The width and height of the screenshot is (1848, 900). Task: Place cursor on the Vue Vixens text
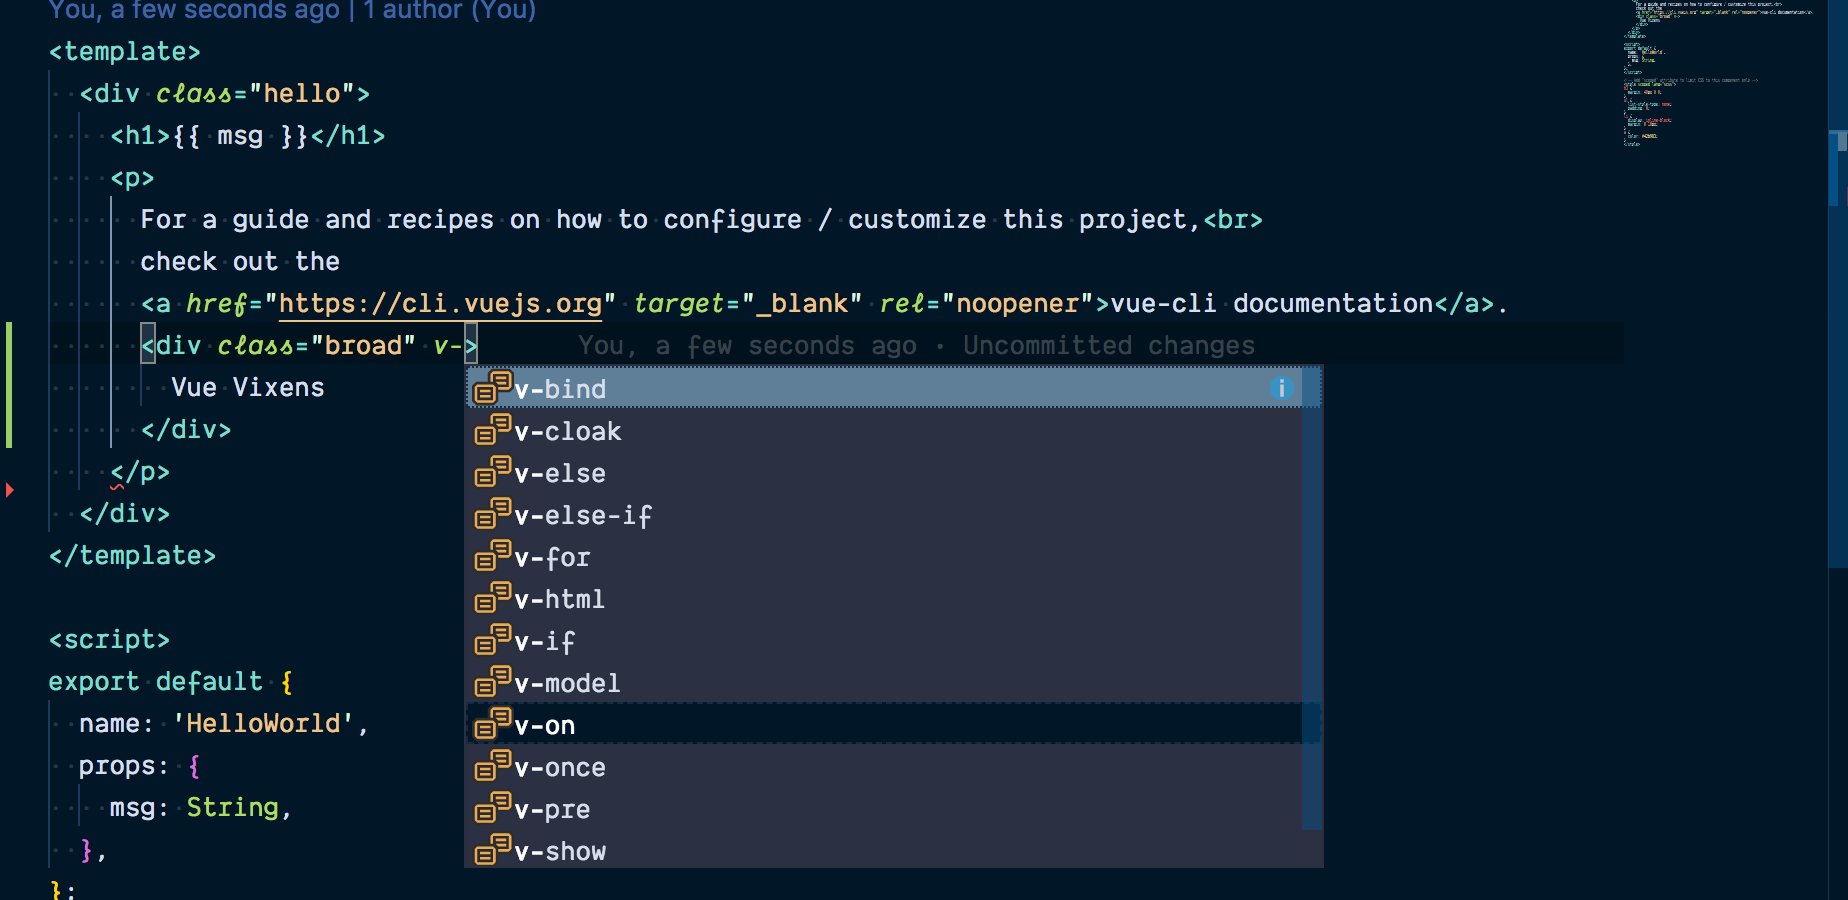[248, 388]
